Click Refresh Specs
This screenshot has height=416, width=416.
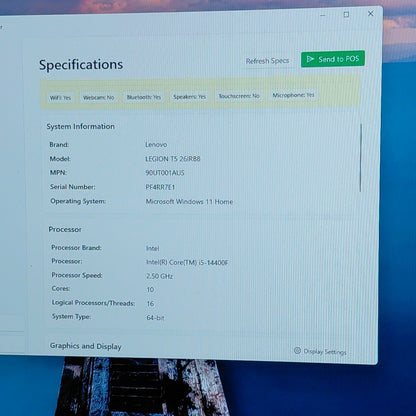coord(267,61)
